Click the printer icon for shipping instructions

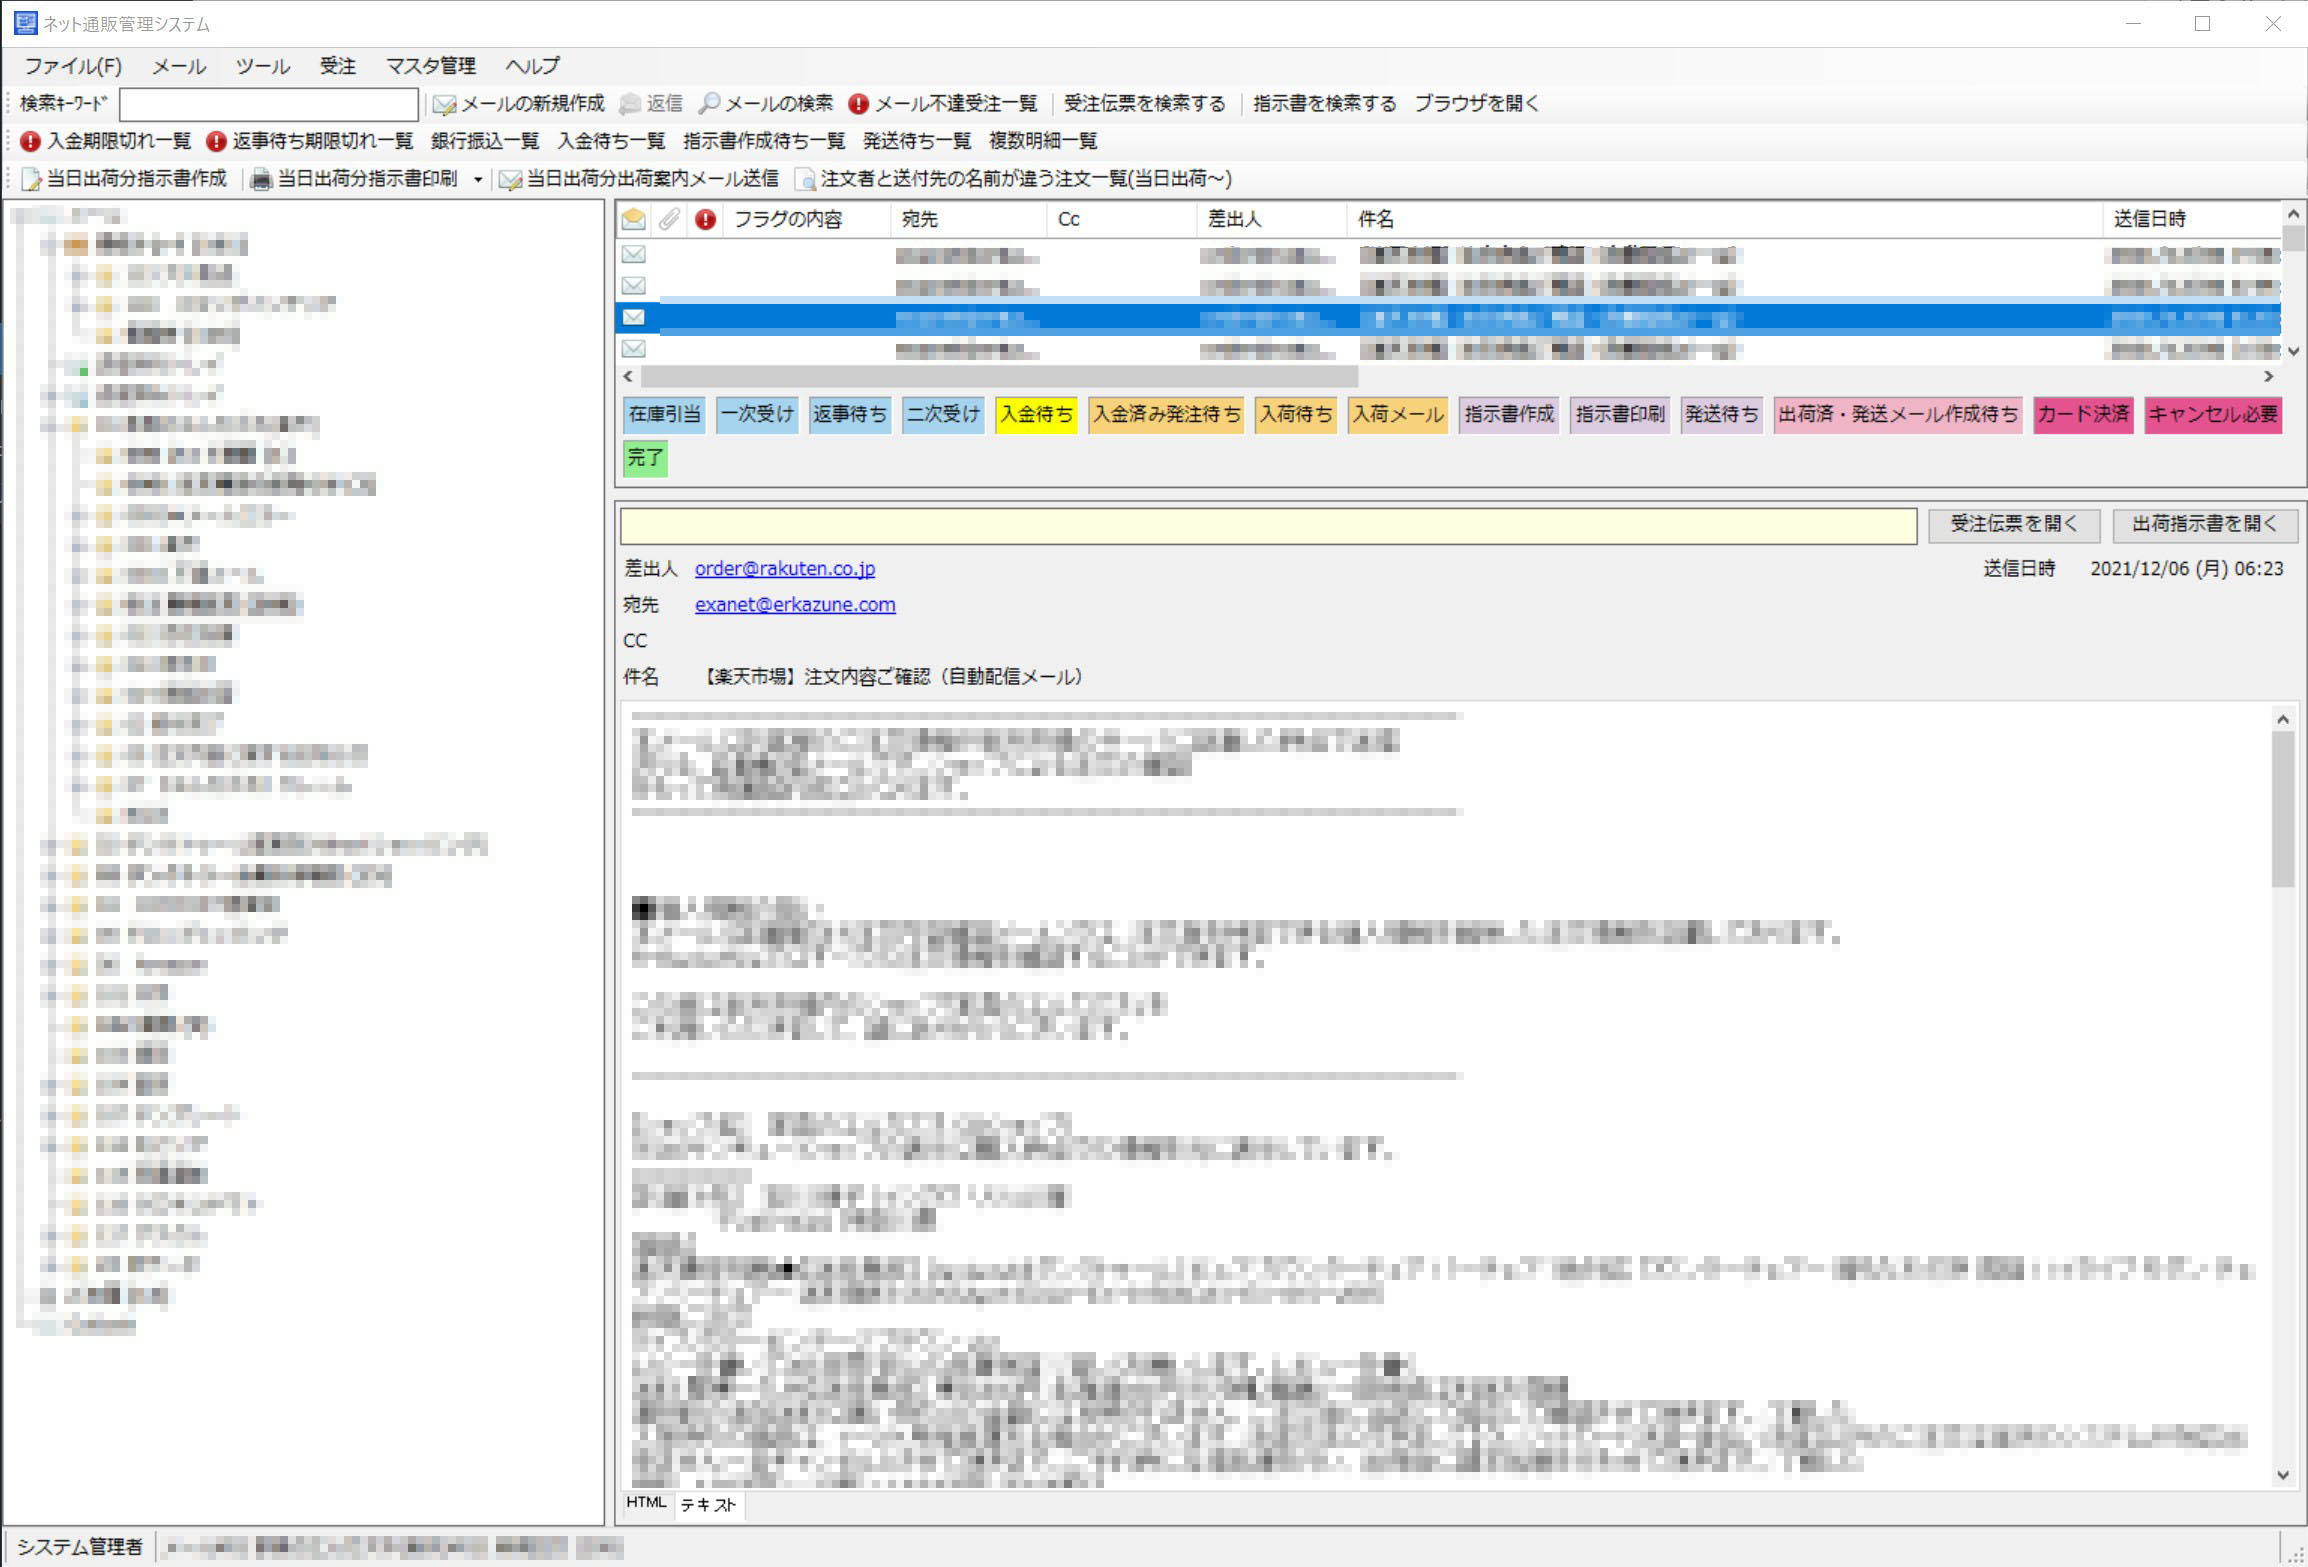pyautogui.click(x=261, y=179)
